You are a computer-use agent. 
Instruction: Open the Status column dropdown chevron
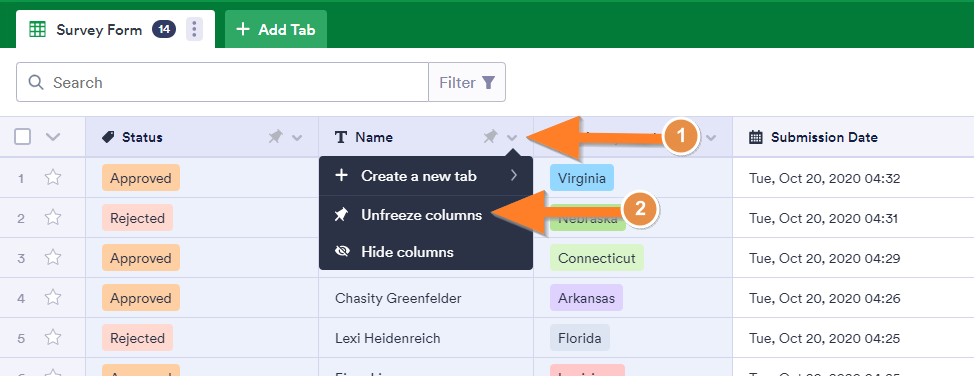297,137
